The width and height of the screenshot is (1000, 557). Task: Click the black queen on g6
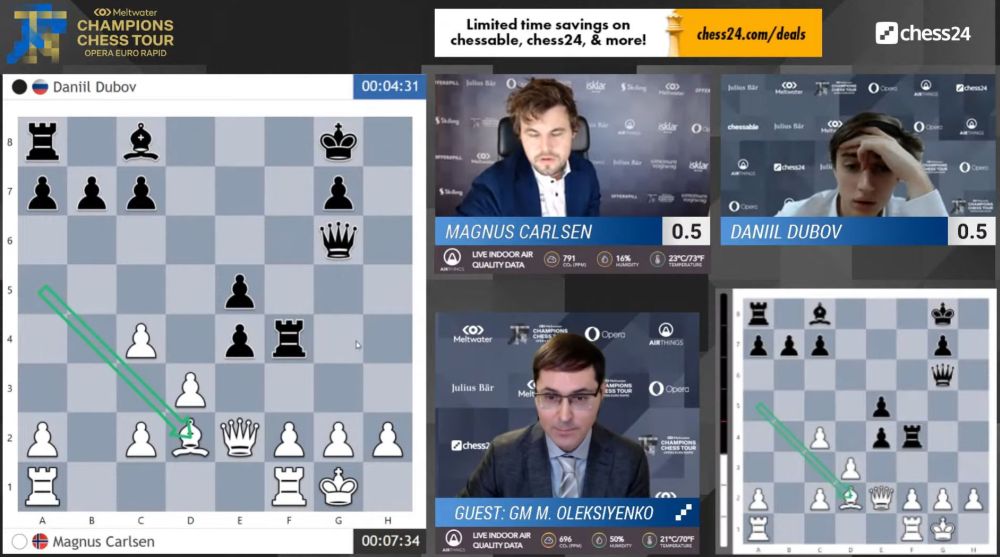coord(338,240)
